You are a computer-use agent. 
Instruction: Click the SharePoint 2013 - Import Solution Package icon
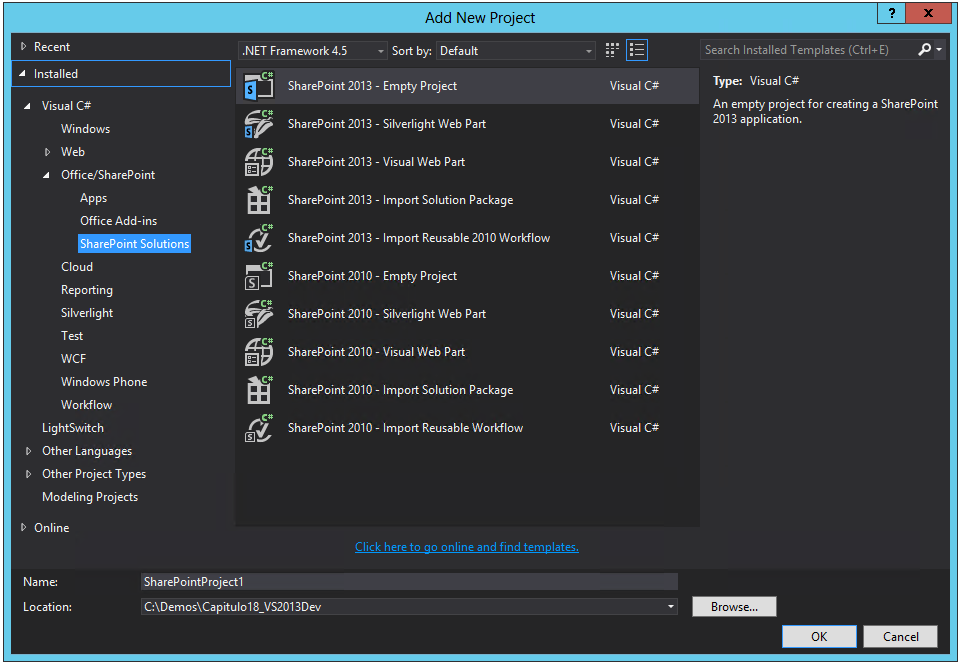(x=259, y=199)
